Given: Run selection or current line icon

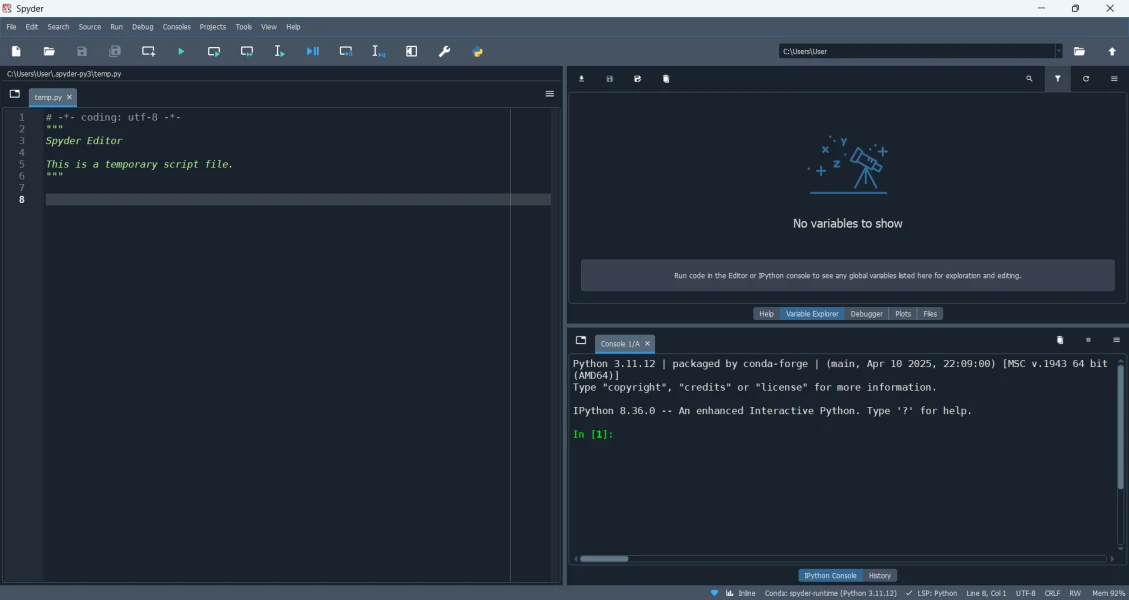Looking at the screenshot, I should click(x=279, y=51).
